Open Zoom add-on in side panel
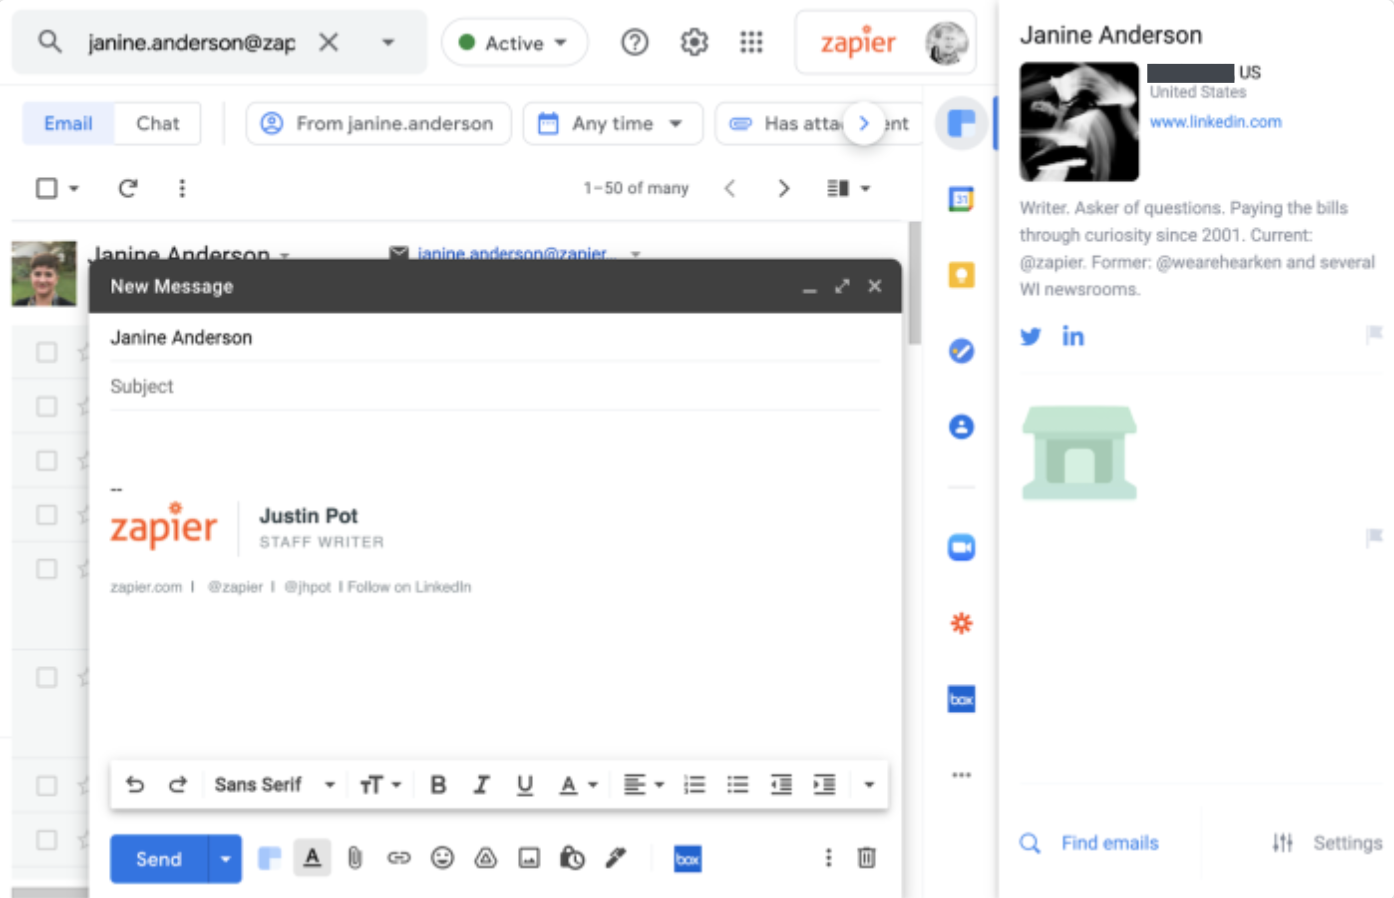1394x898 pixels. point(961,547)
